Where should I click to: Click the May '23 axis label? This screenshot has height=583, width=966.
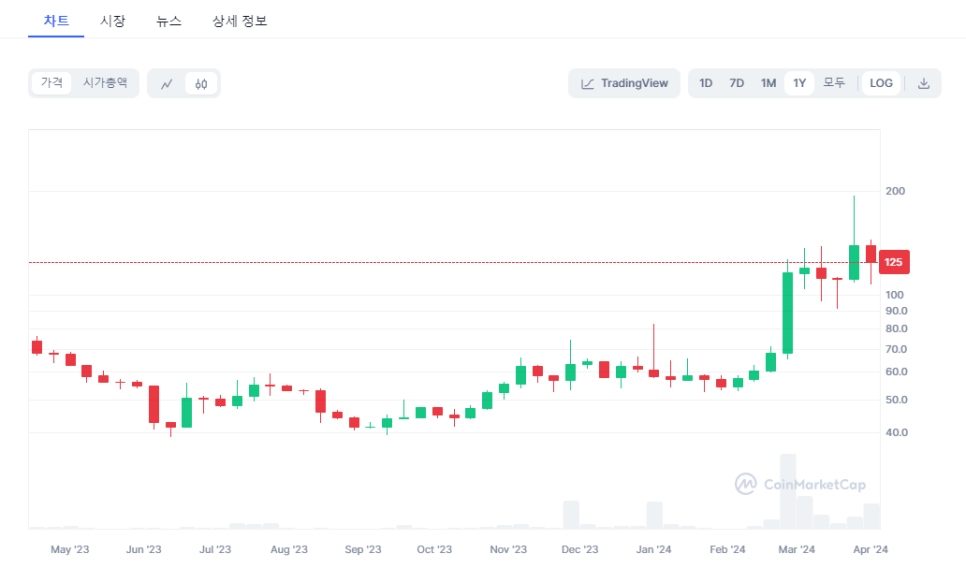[x=70, y=549]
